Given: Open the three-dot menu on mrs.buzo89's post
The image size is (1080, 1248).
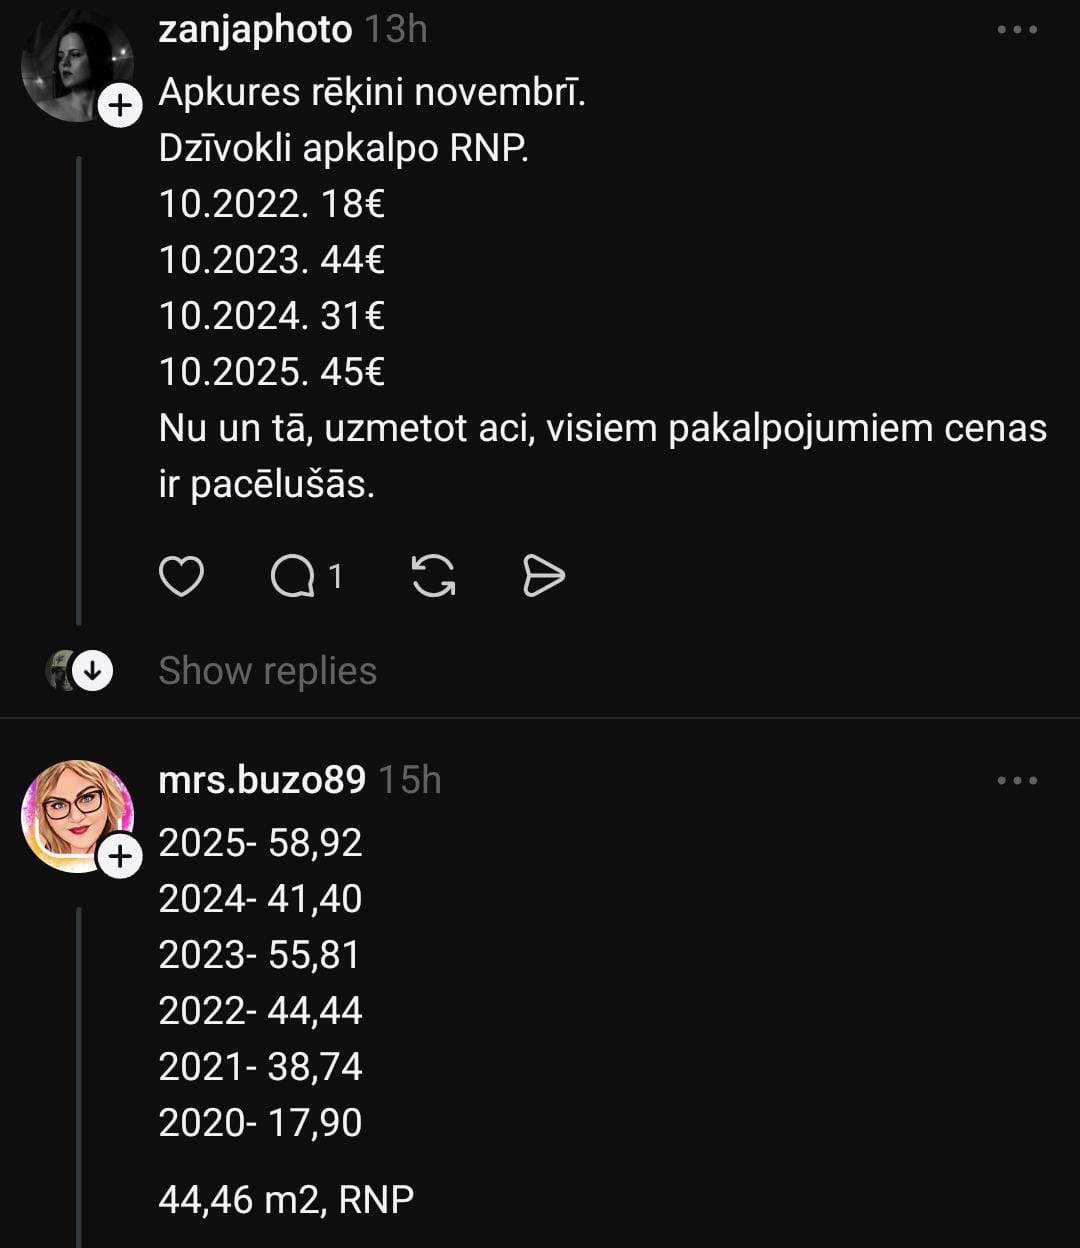Looking at the screenshot, I should 1017,781.
